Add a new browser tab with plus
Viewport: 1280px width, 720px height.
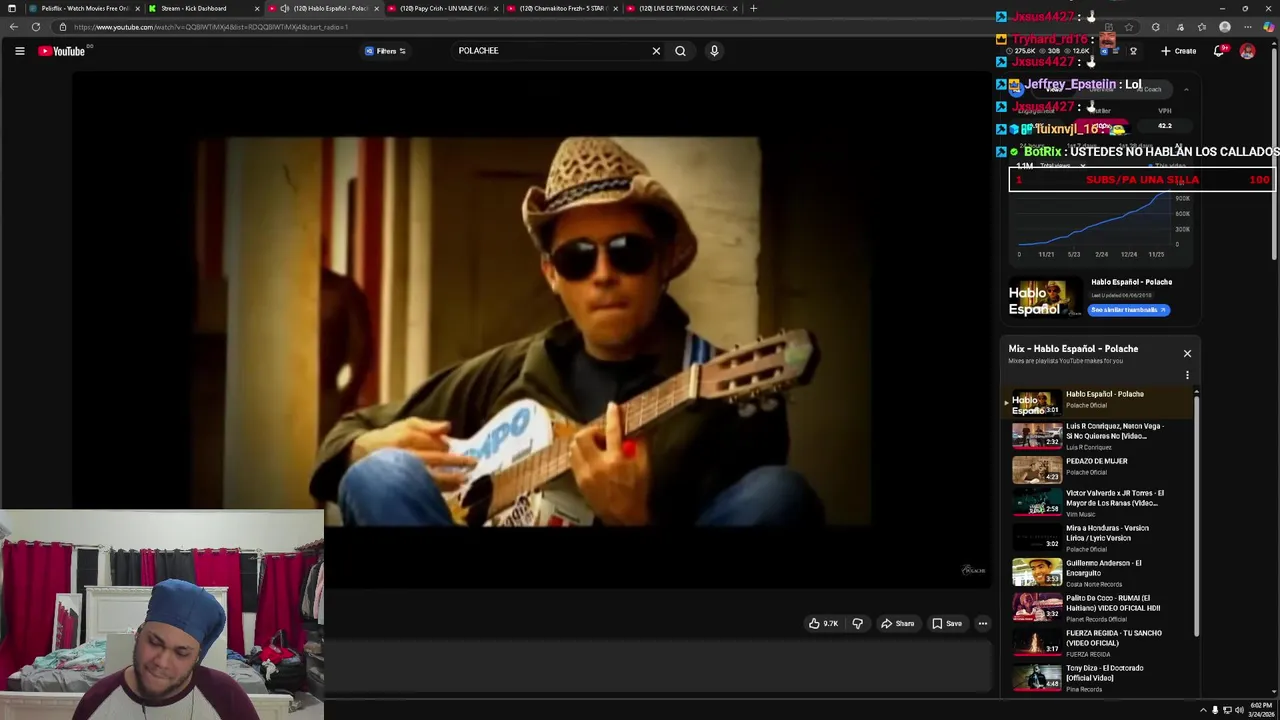pos(753,8)
